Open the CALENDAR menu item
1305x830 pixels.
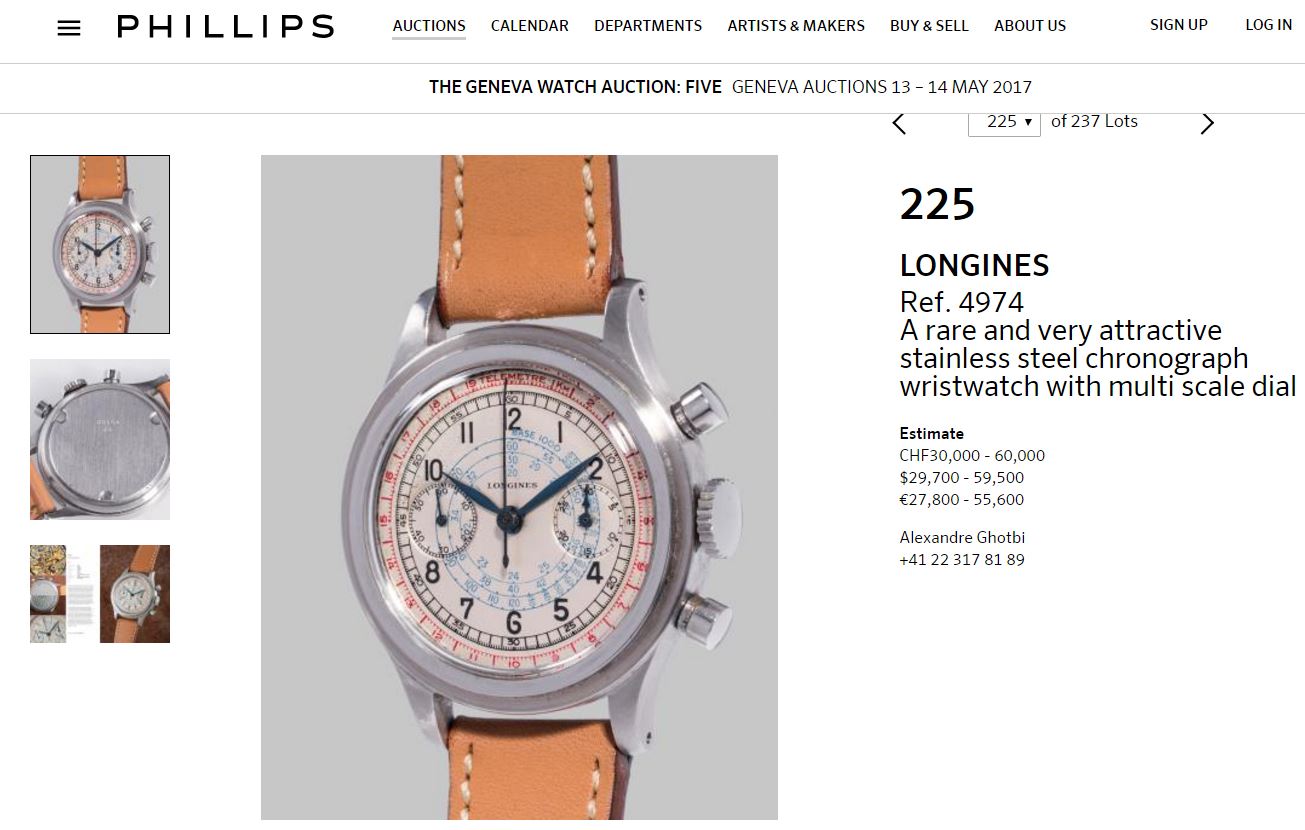coord(530,26)
